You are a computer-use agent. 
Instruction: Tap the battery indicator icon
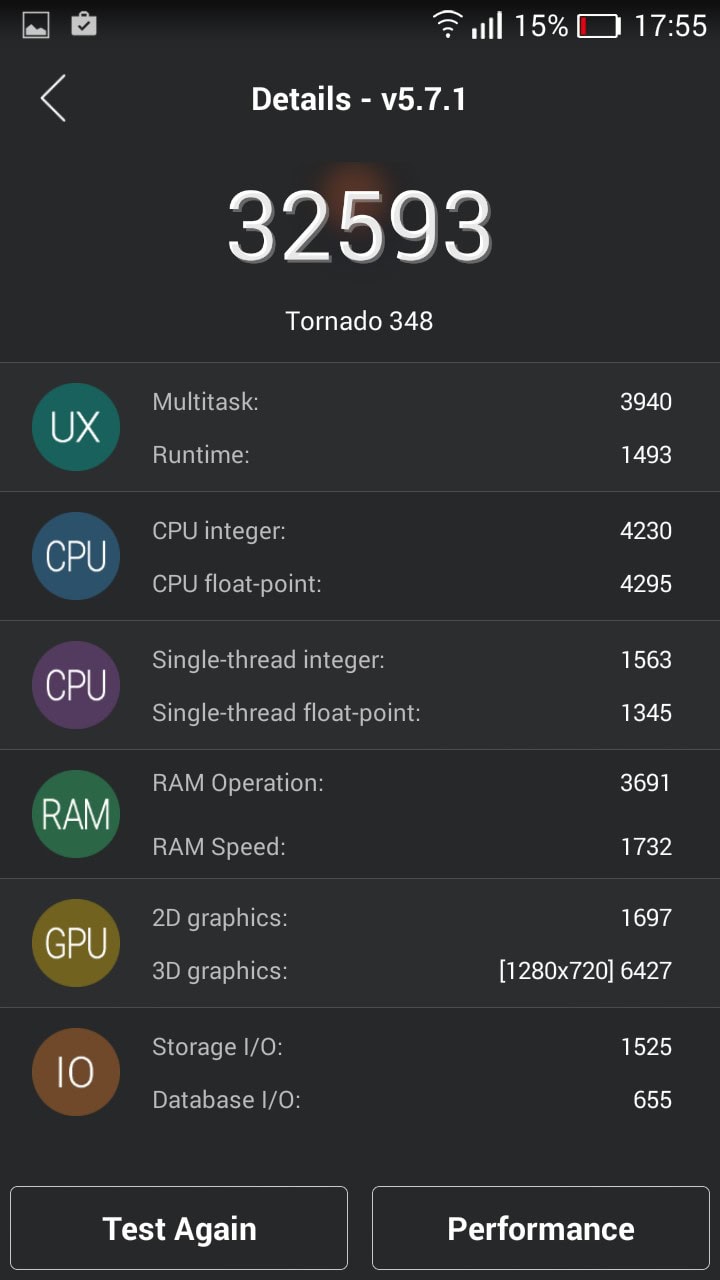tap(599, 25)
